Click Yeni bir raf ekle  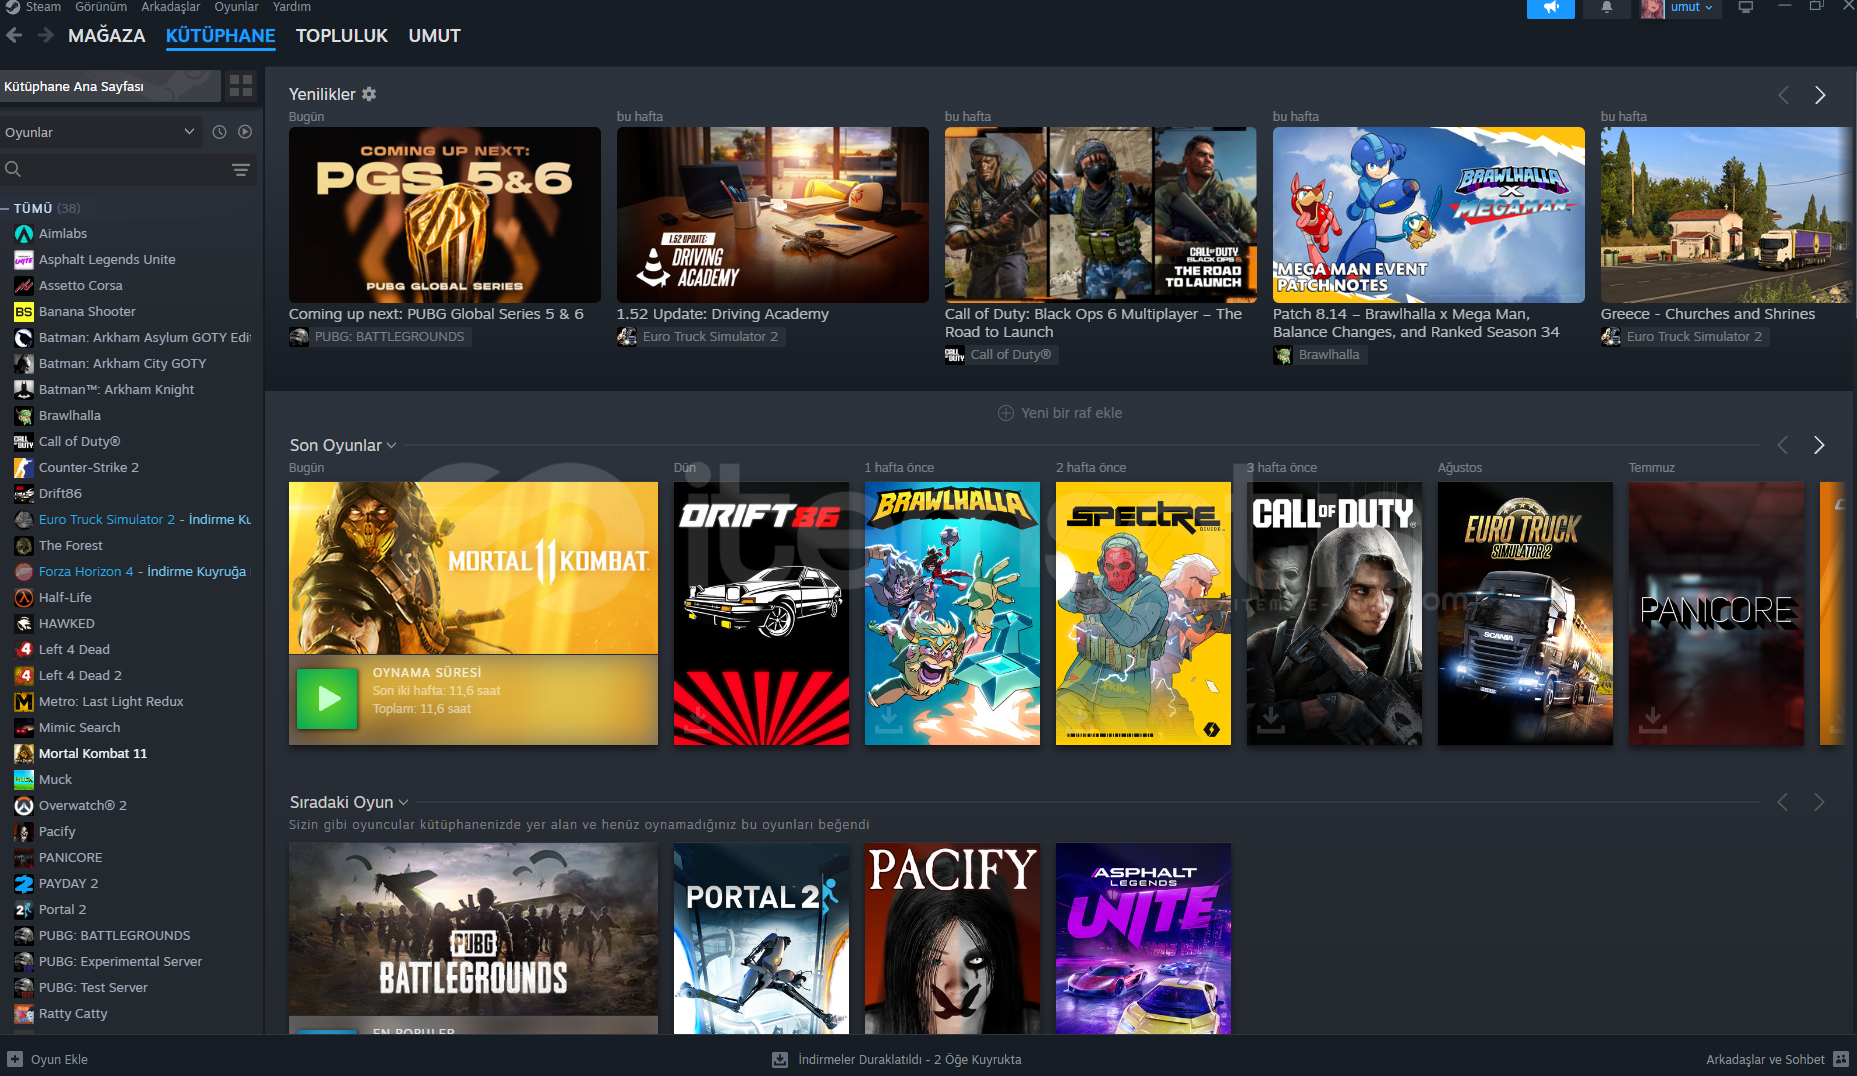(1060, 413)
